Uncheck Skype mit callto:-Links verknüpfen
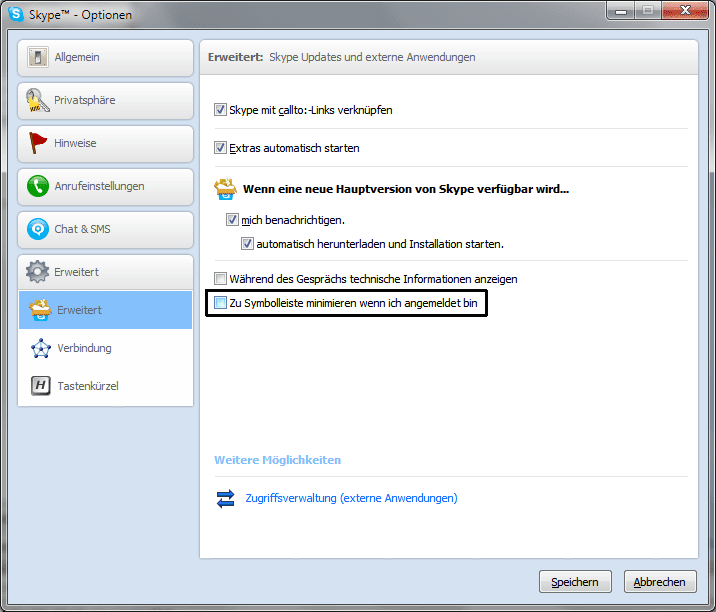Screen dimensions: 716x612 [x=220, y=110]
